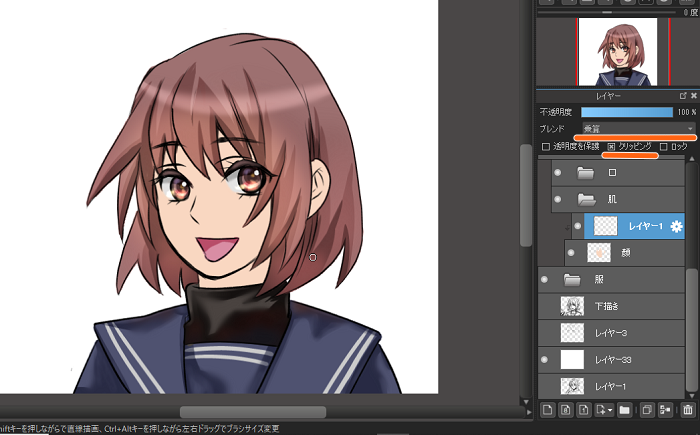Hide the selected レイヤー1 clipping layer
Image resolution: width=700 pixels, height=435 pixels.
tap(578, 226)
